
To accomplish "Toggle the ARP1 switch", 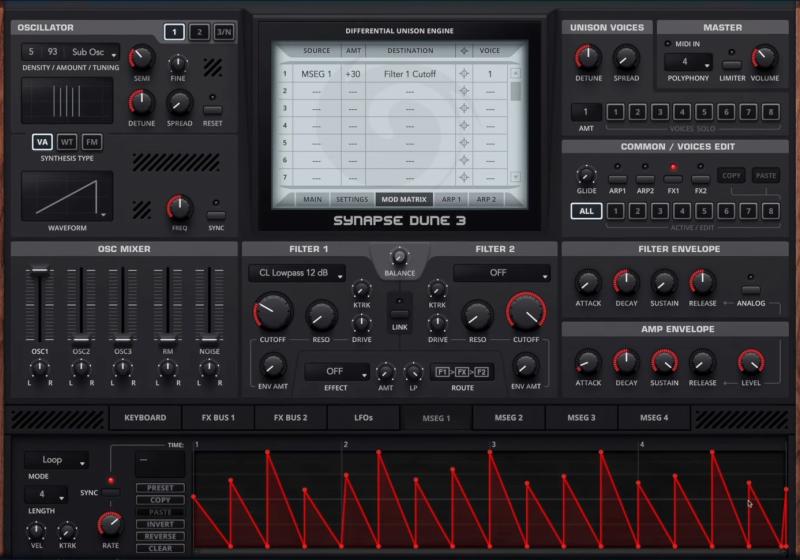I will point(617,179).
